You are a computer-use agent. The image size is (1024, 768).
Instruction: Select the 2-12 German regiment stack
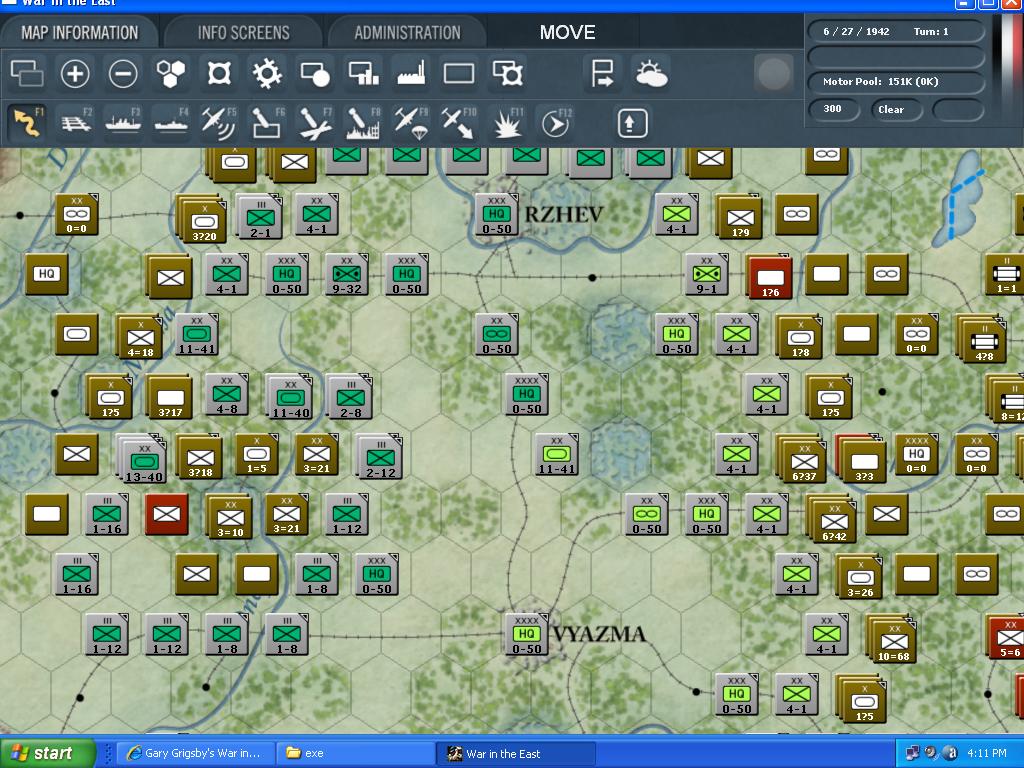(380, 456)
